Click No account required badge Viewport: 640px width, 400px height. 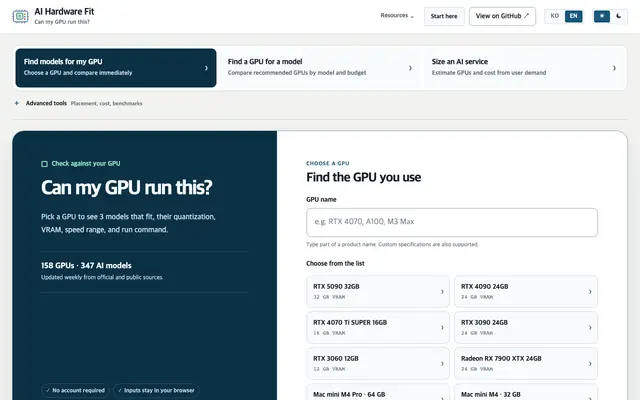click(75, 390)
